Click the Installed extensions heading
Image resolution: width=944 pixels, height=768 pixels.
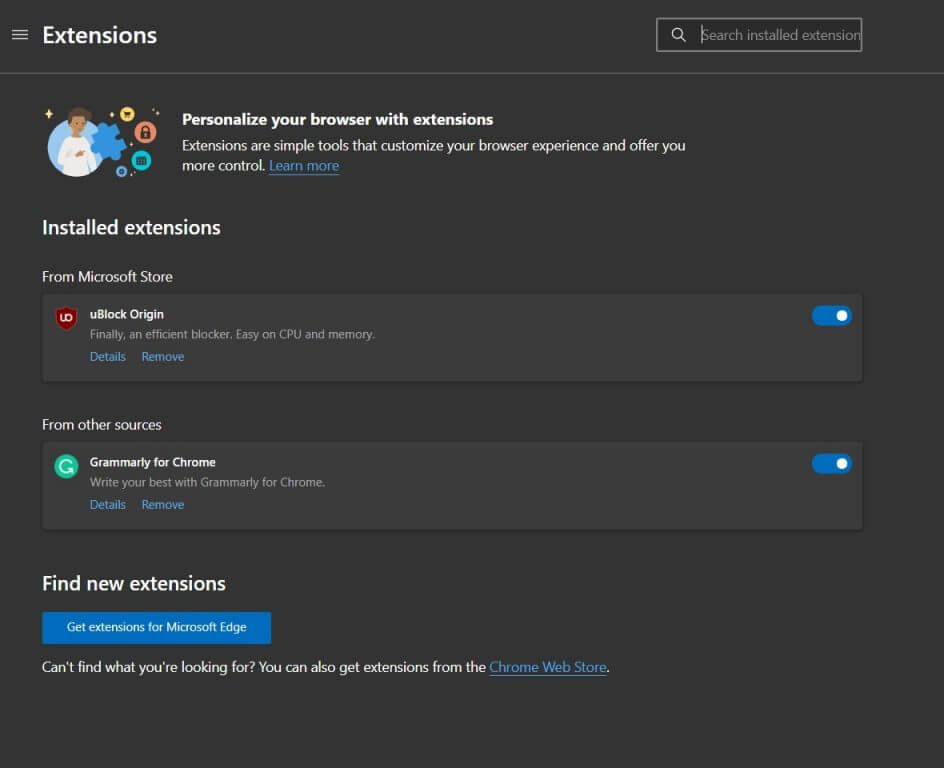click(x=131, y=228)
